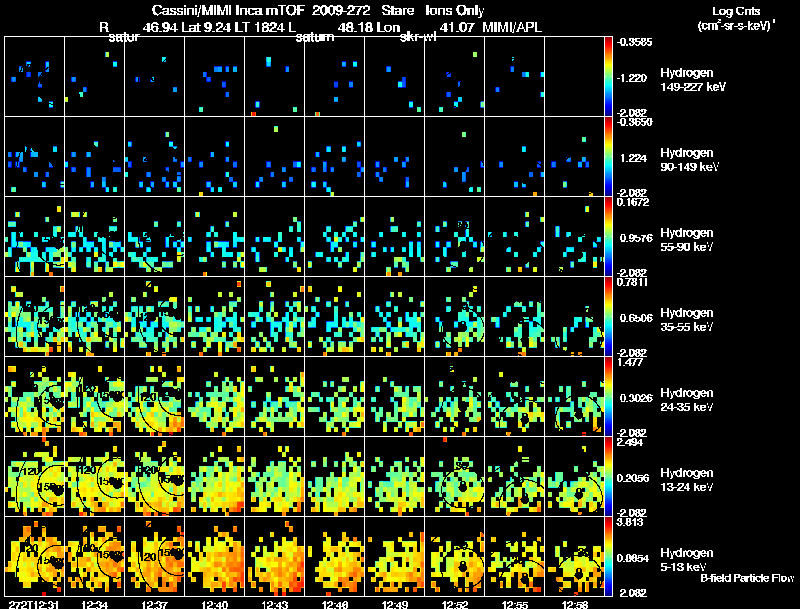The image size is (800, 609).
Task: Click the 'Log Cnts' colorbar heading
Action: click(736, 11)
